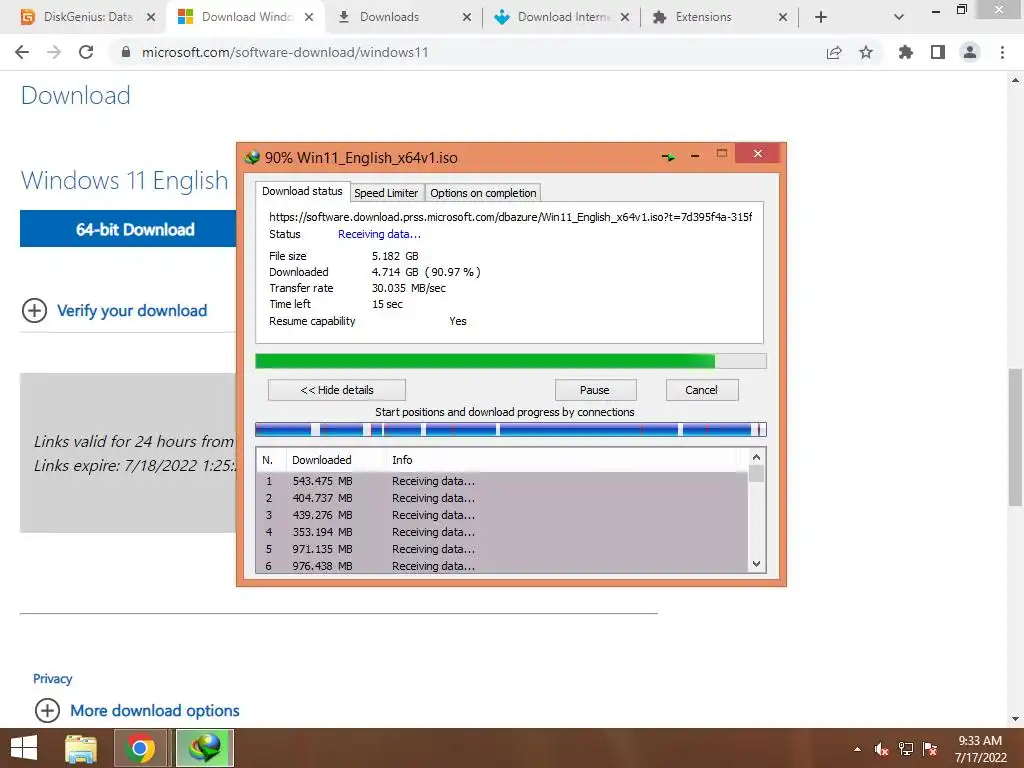Open a new browser tab
This screenshot has width=1024, height=768.
tap(821, 18)
